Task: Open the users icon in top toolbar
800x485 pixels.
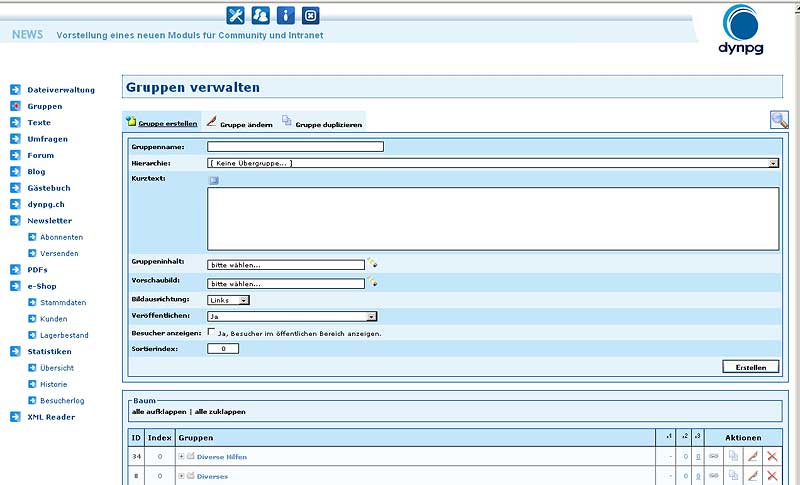Action: 261,15
